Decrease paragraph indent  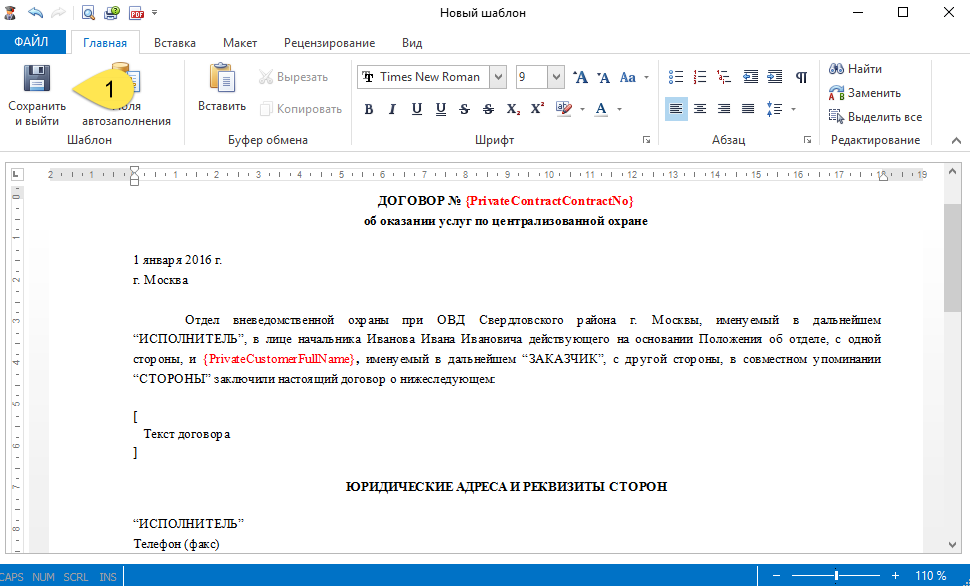coord(750,77)
